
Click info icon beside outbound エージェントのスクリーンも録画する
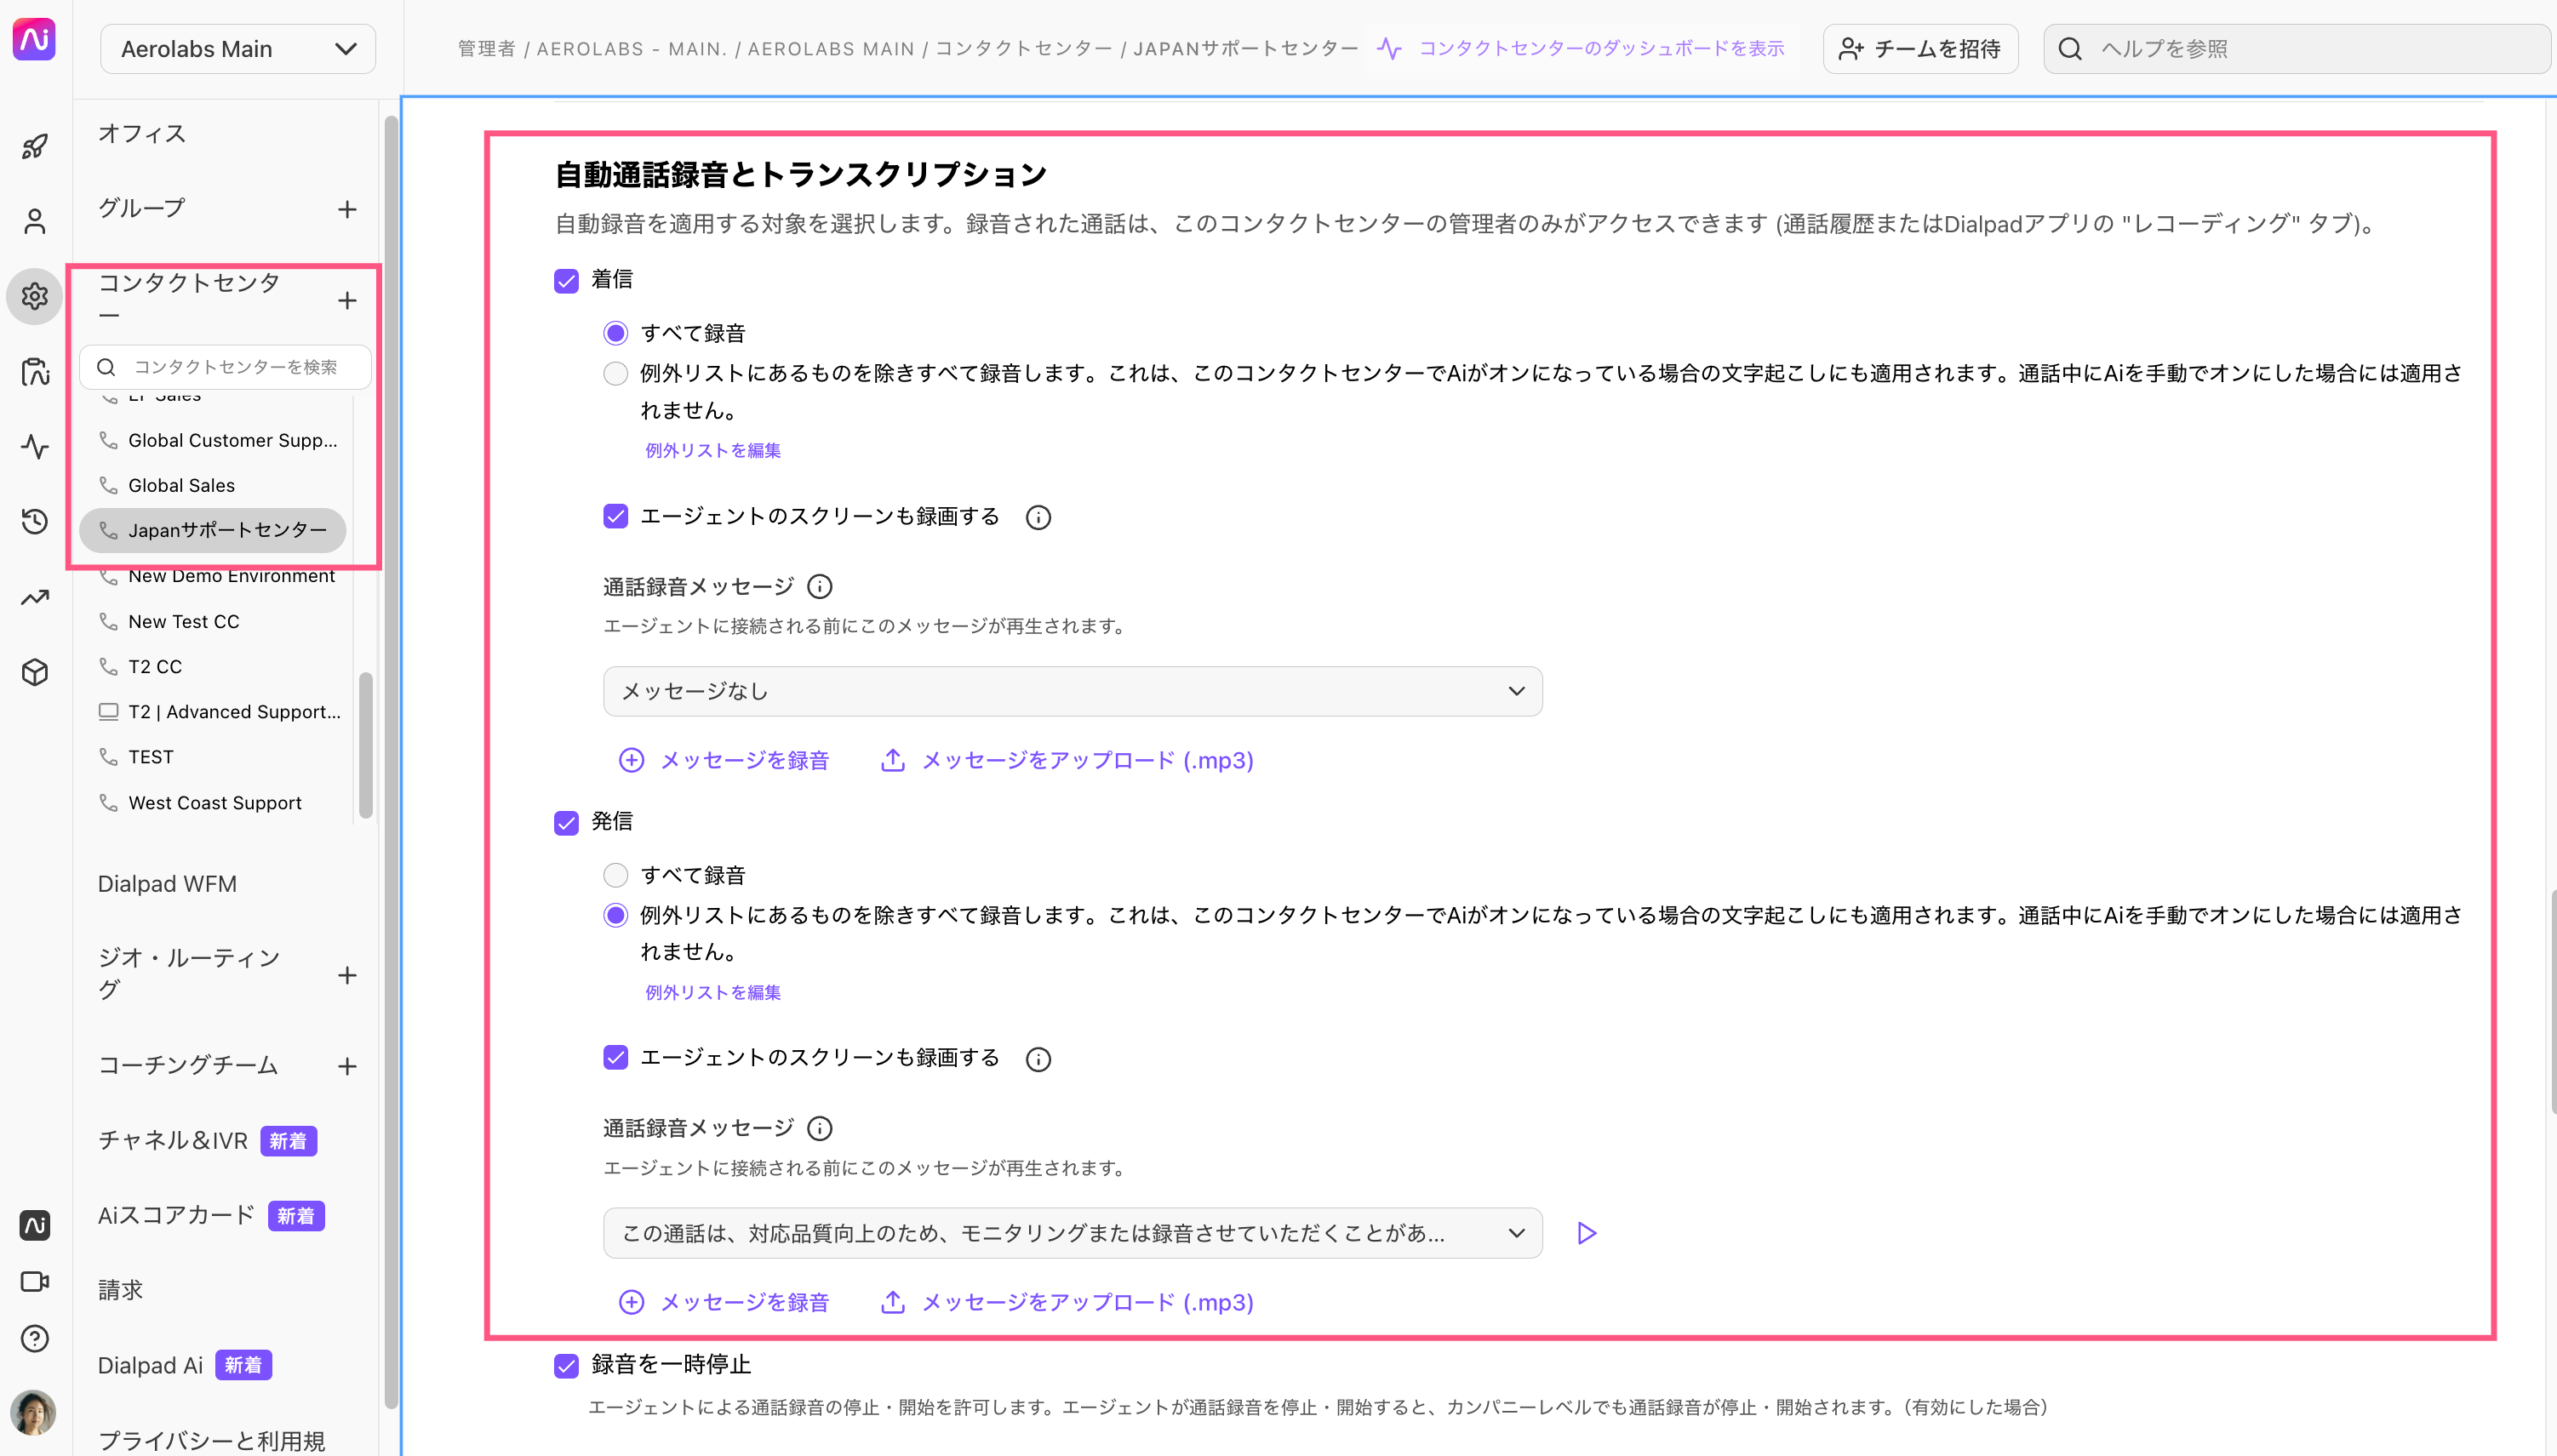coord(1038,1059)
